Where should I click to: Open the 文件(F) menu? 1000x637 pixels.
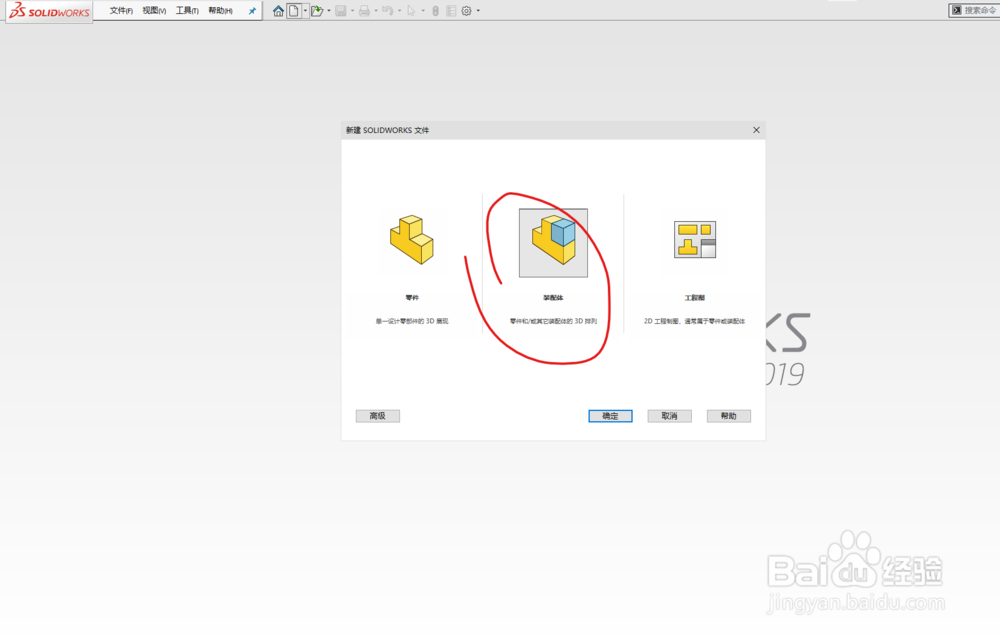121,11
